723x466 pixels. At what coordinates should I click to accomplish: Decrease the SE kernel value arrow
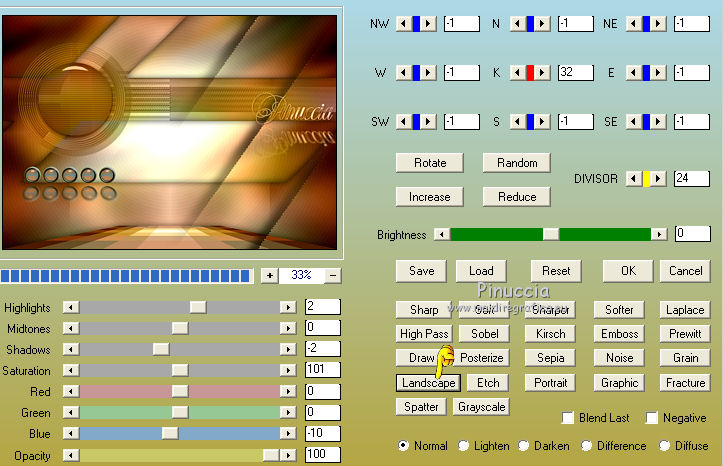[634, 121]
